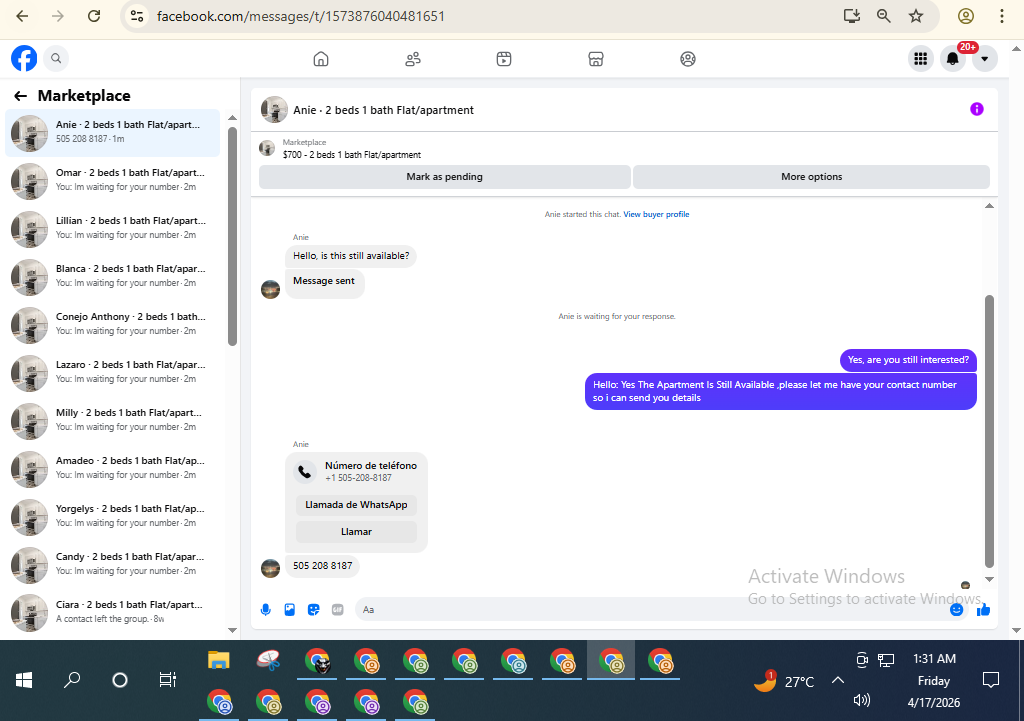Open the apps grid menu
The image size is (1024, 721).
(921, 59)
